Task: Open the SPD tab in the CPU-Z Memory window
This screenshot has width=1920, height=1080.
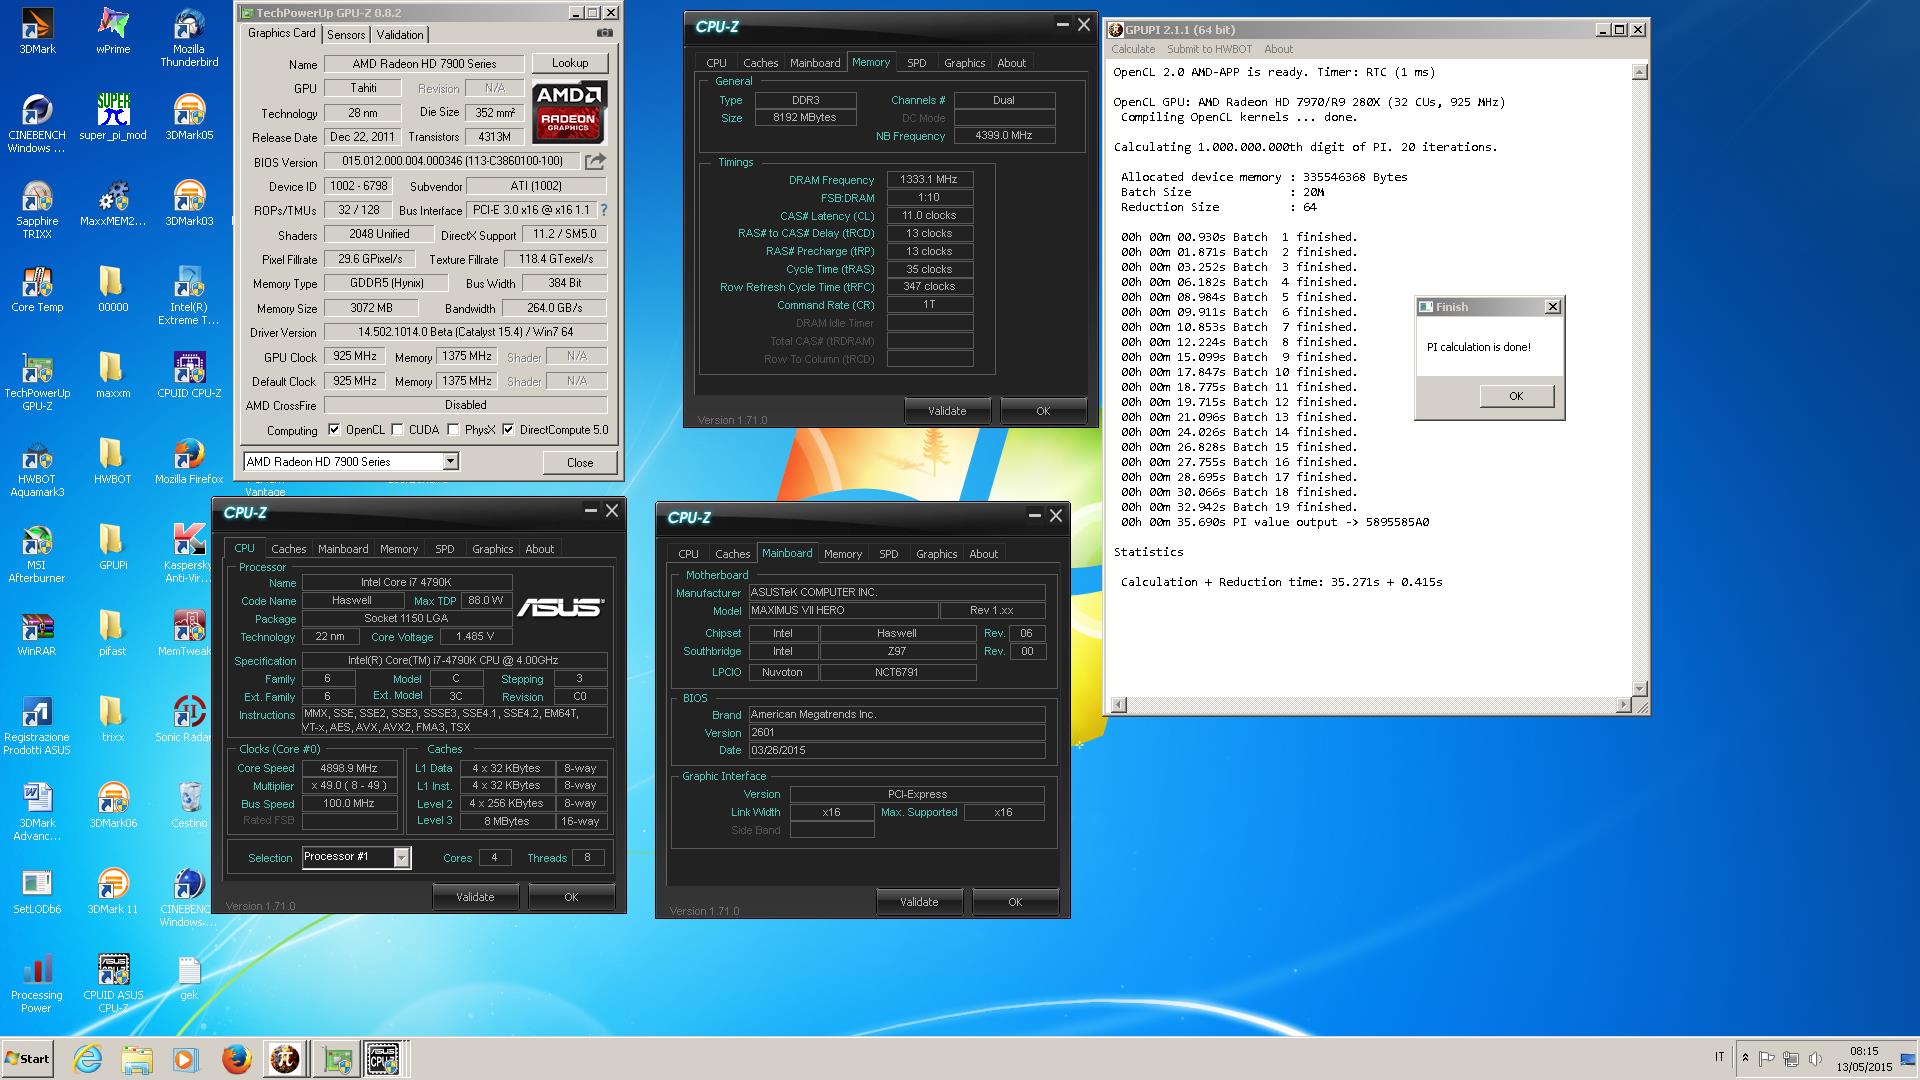Action: 916,63
